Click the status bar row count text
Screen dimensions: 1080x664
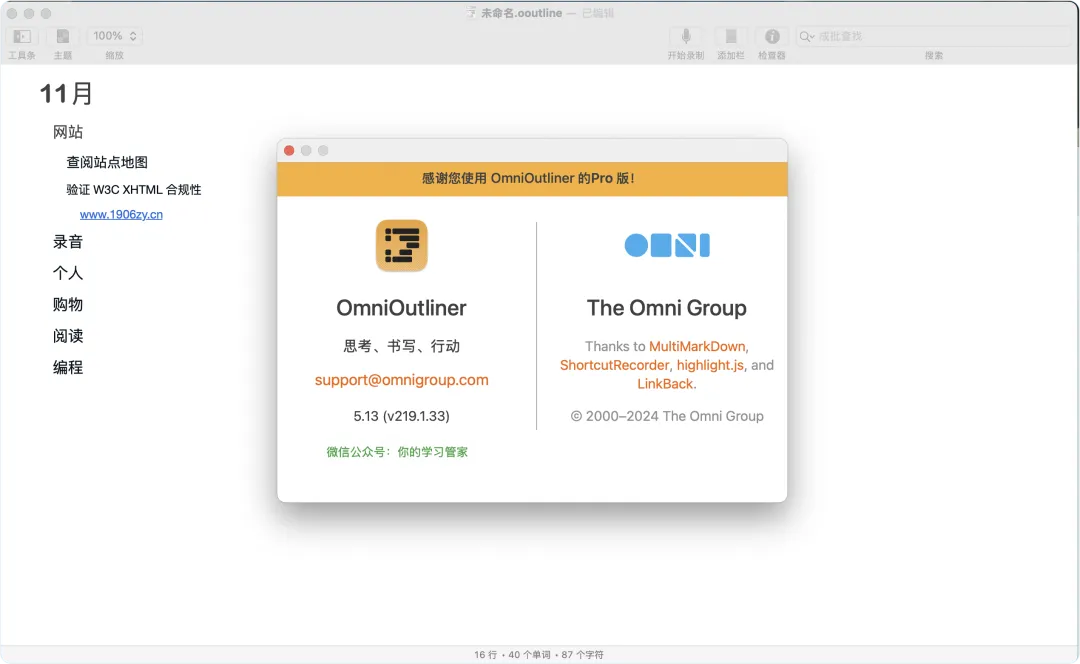coord(485,654)
